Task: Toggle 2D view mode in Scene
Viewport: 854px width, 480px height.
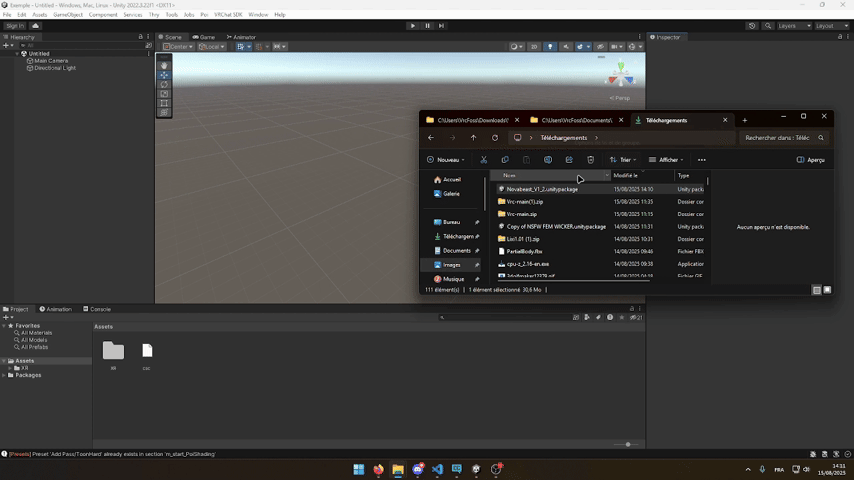Action: pos(534,47)
